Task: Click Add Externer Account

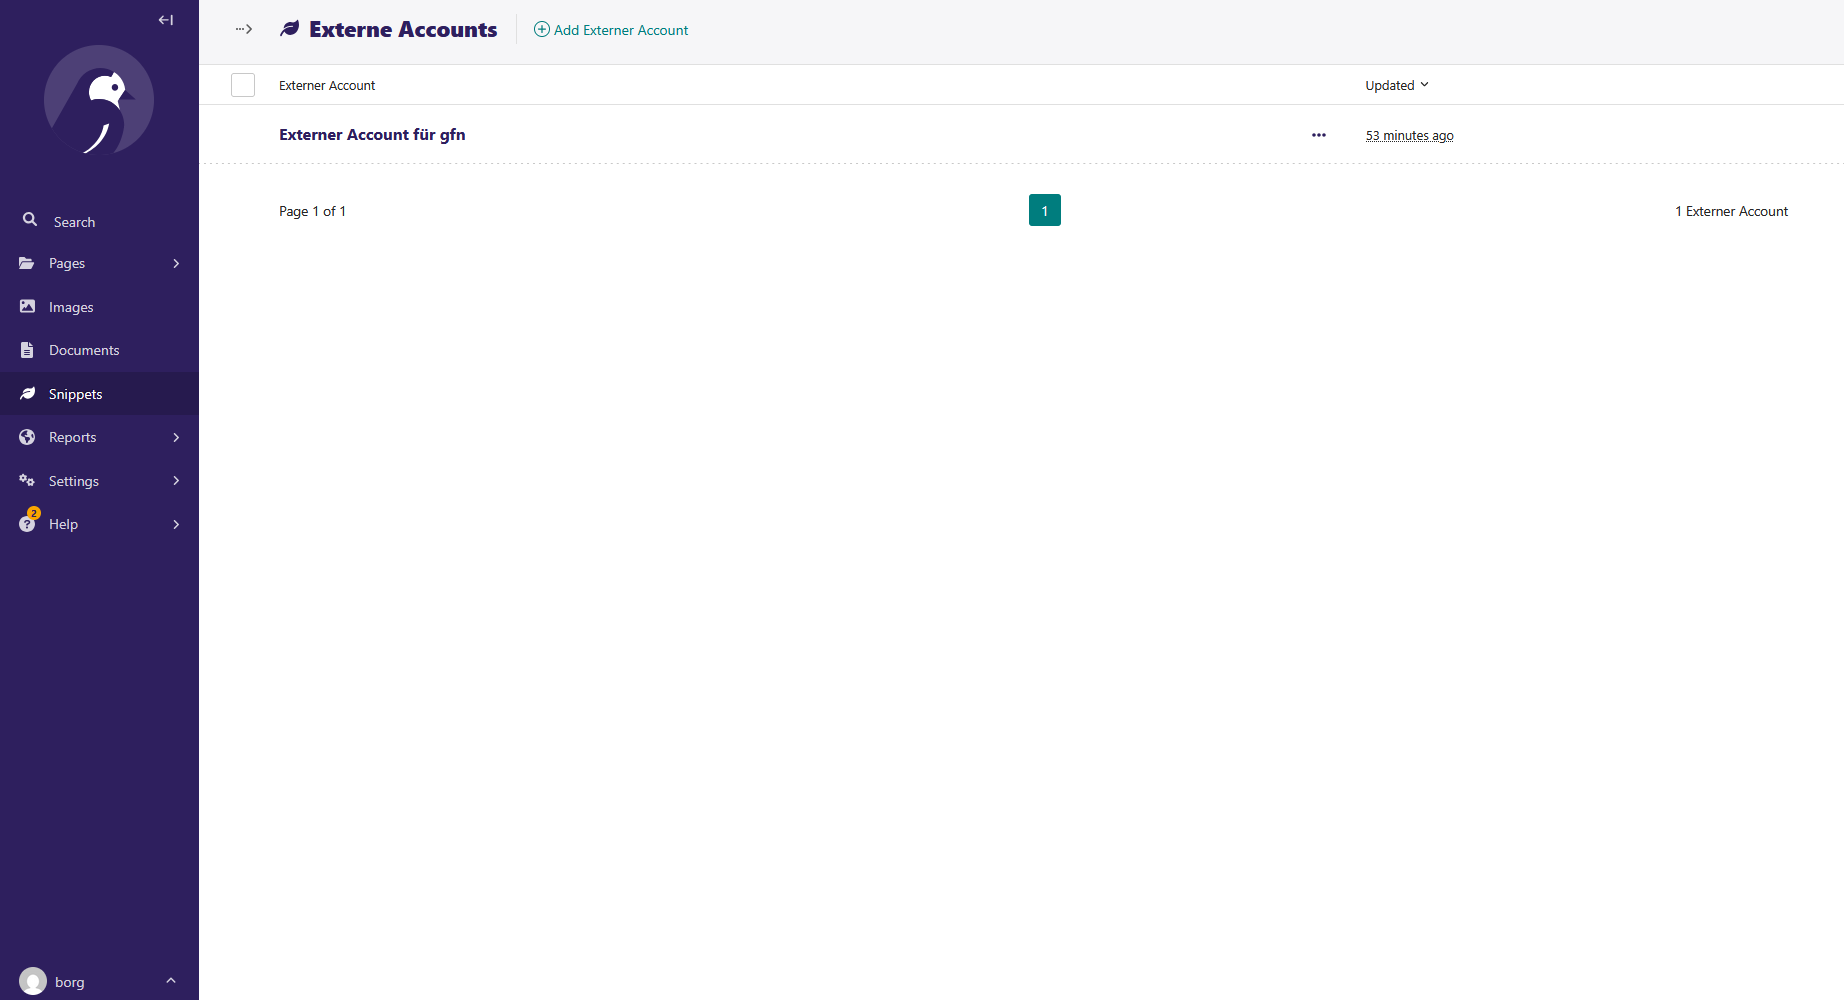Action: coord(610,30)
